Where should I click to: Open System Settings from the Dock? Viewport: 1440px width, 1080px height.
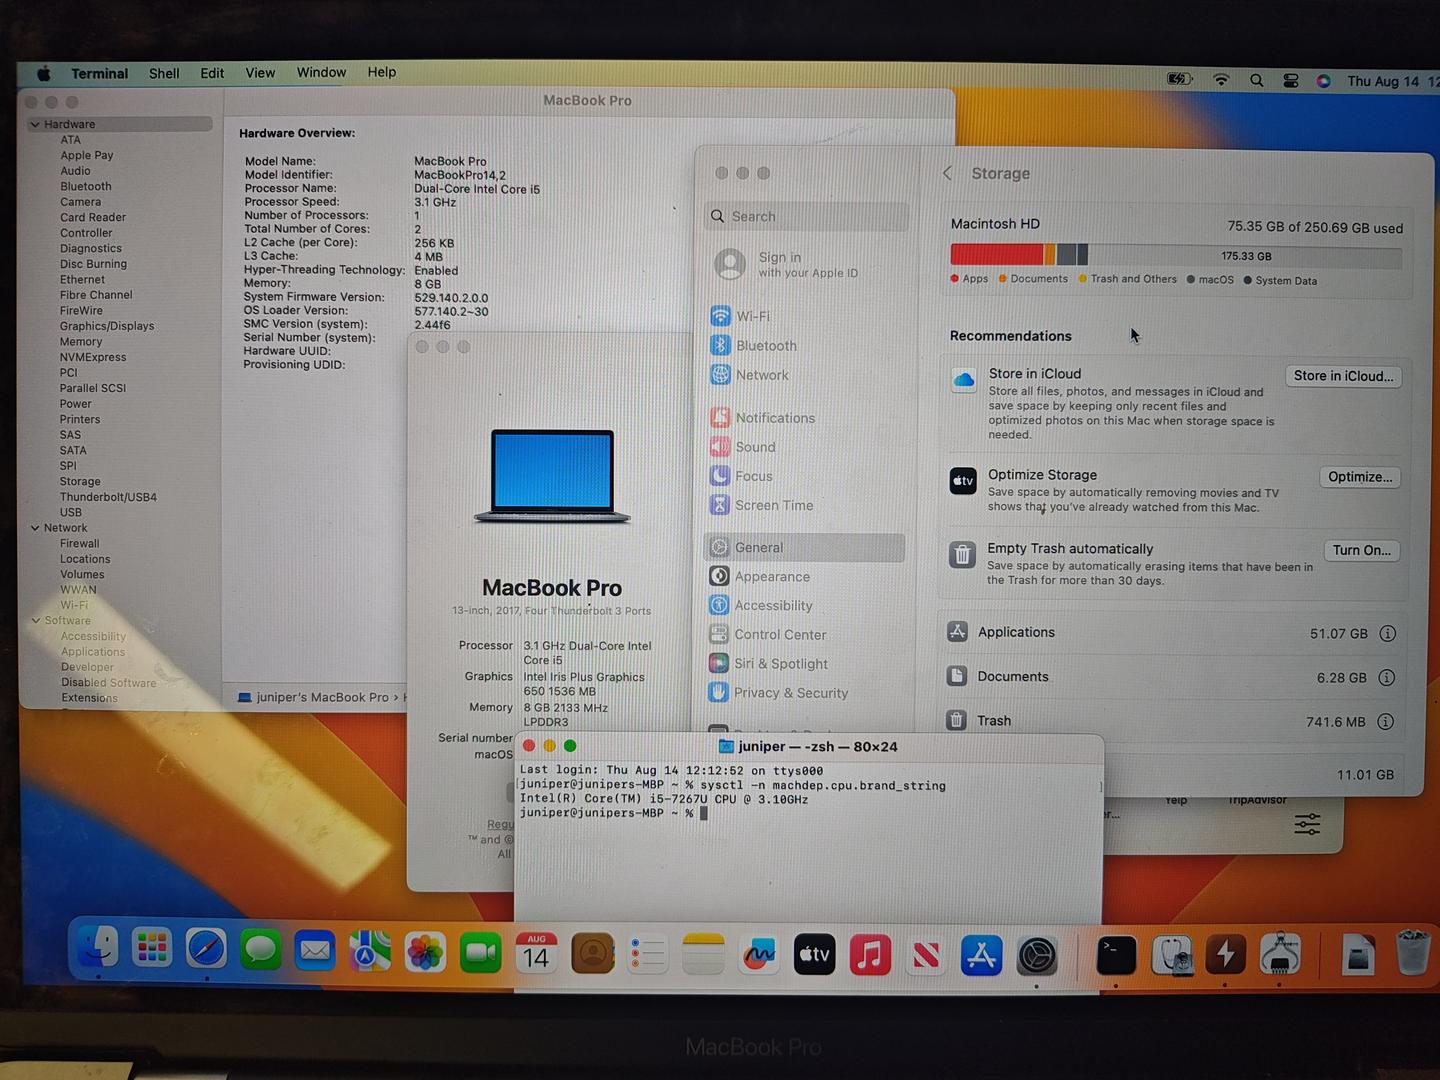[1037, 957]
